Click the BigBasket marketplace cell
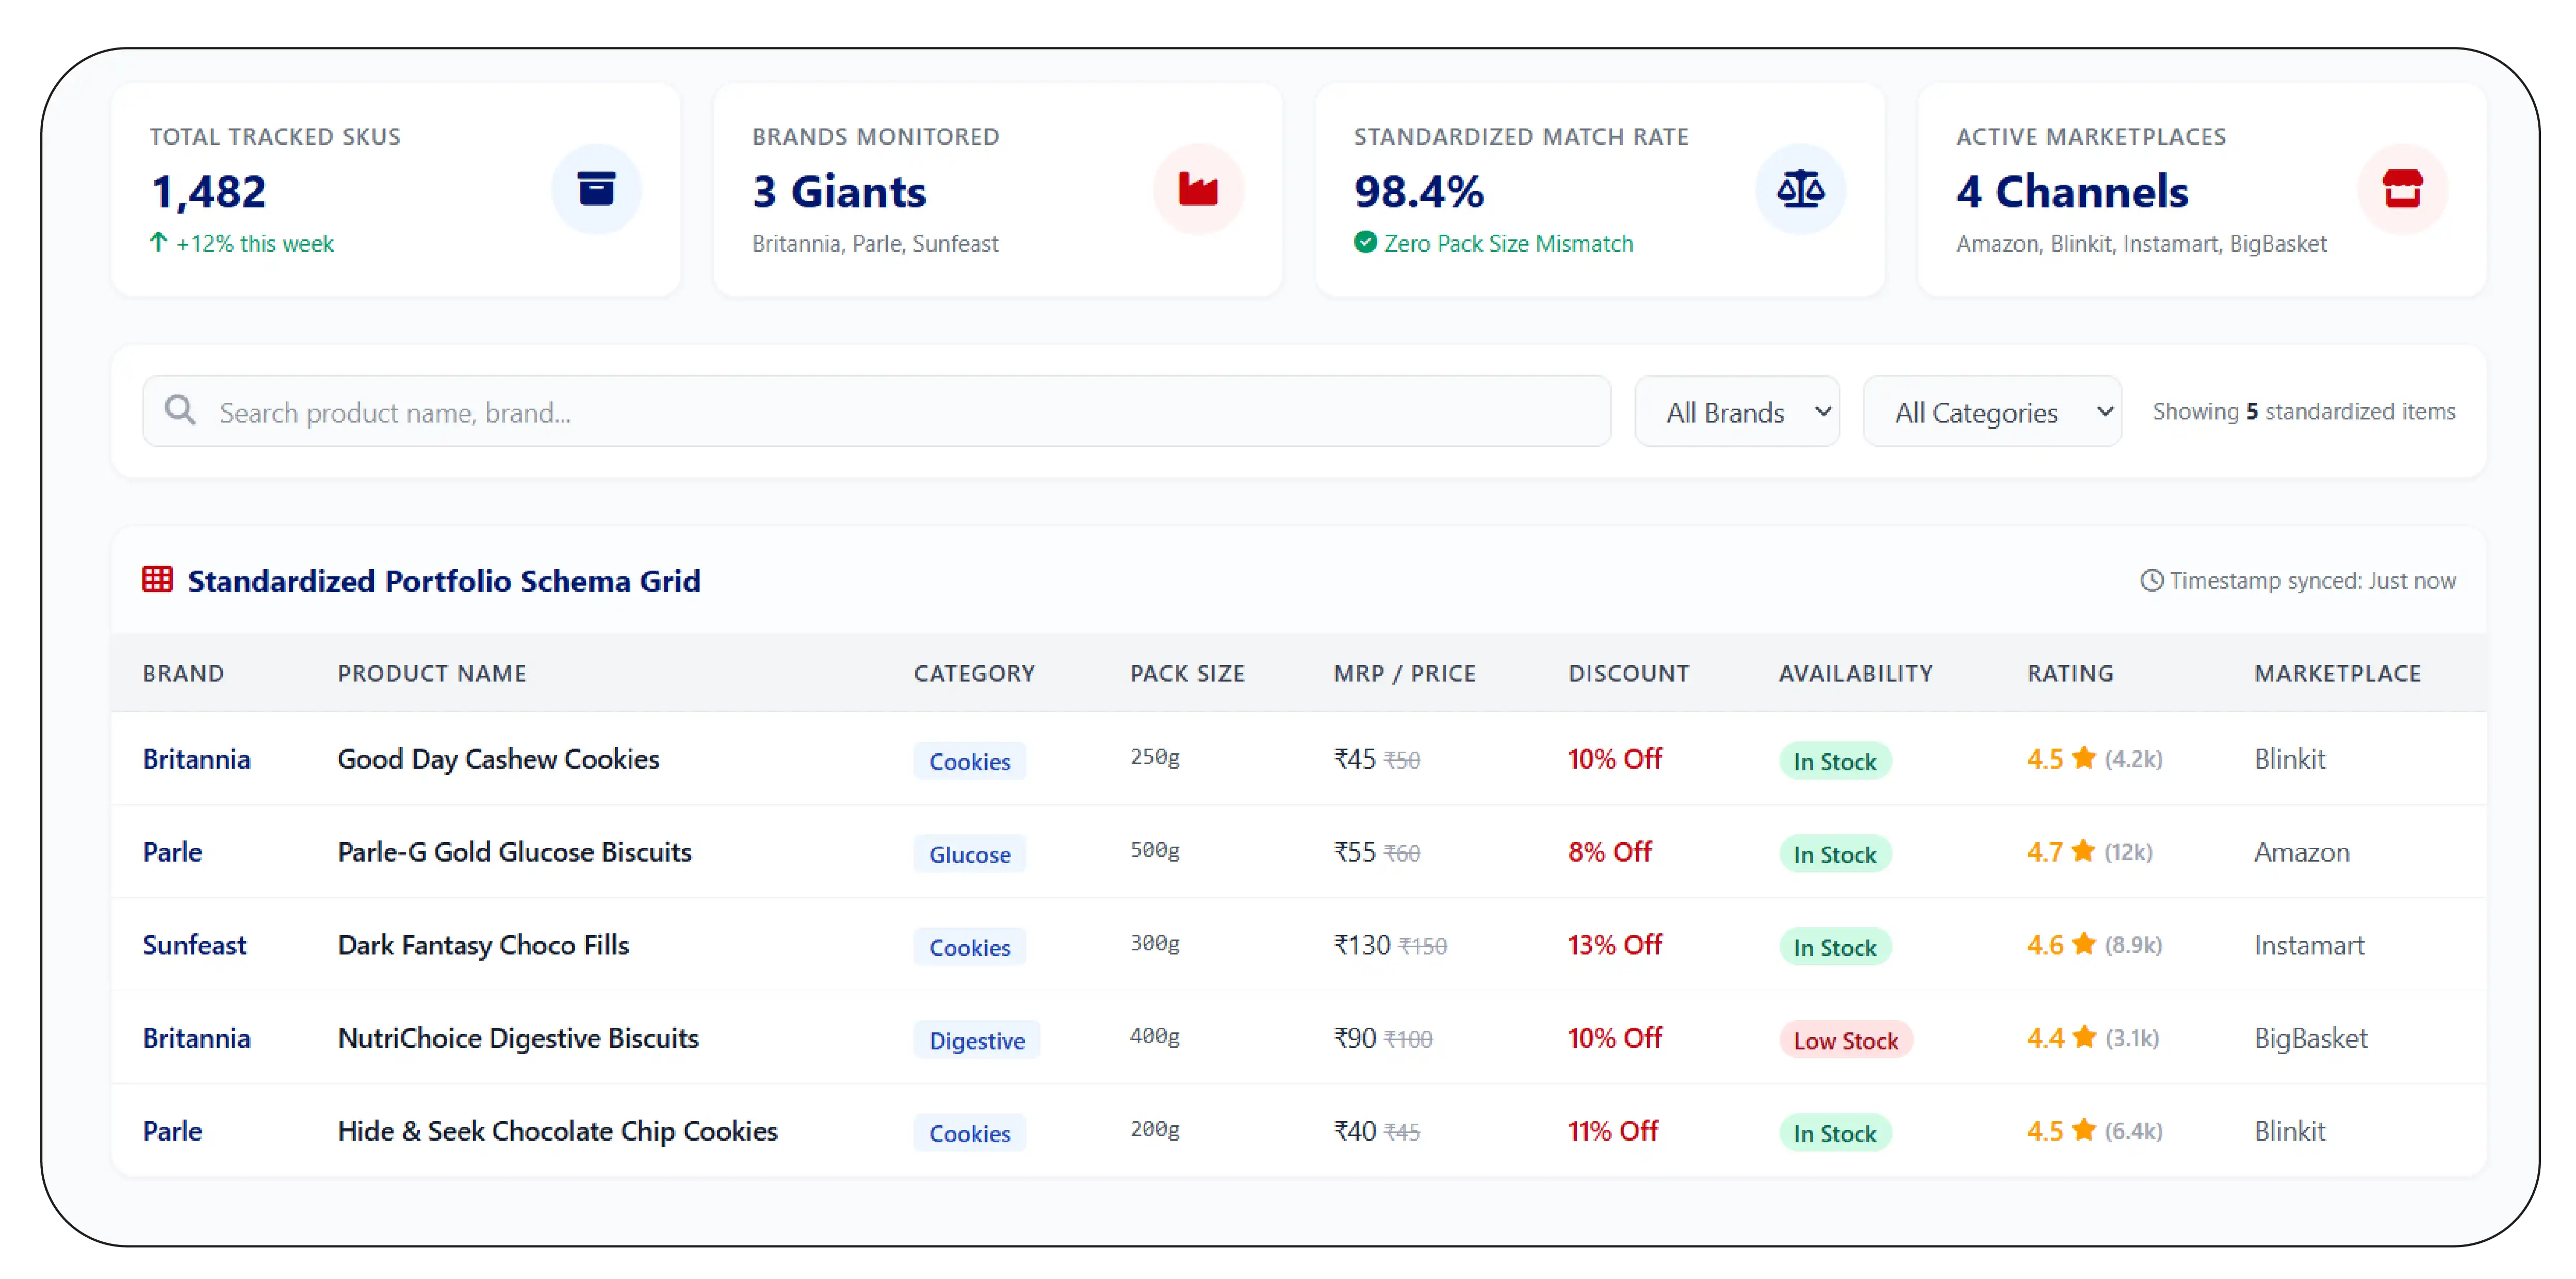The width and height of the screenshot is (2576, 1279). click(2310, 1038)
